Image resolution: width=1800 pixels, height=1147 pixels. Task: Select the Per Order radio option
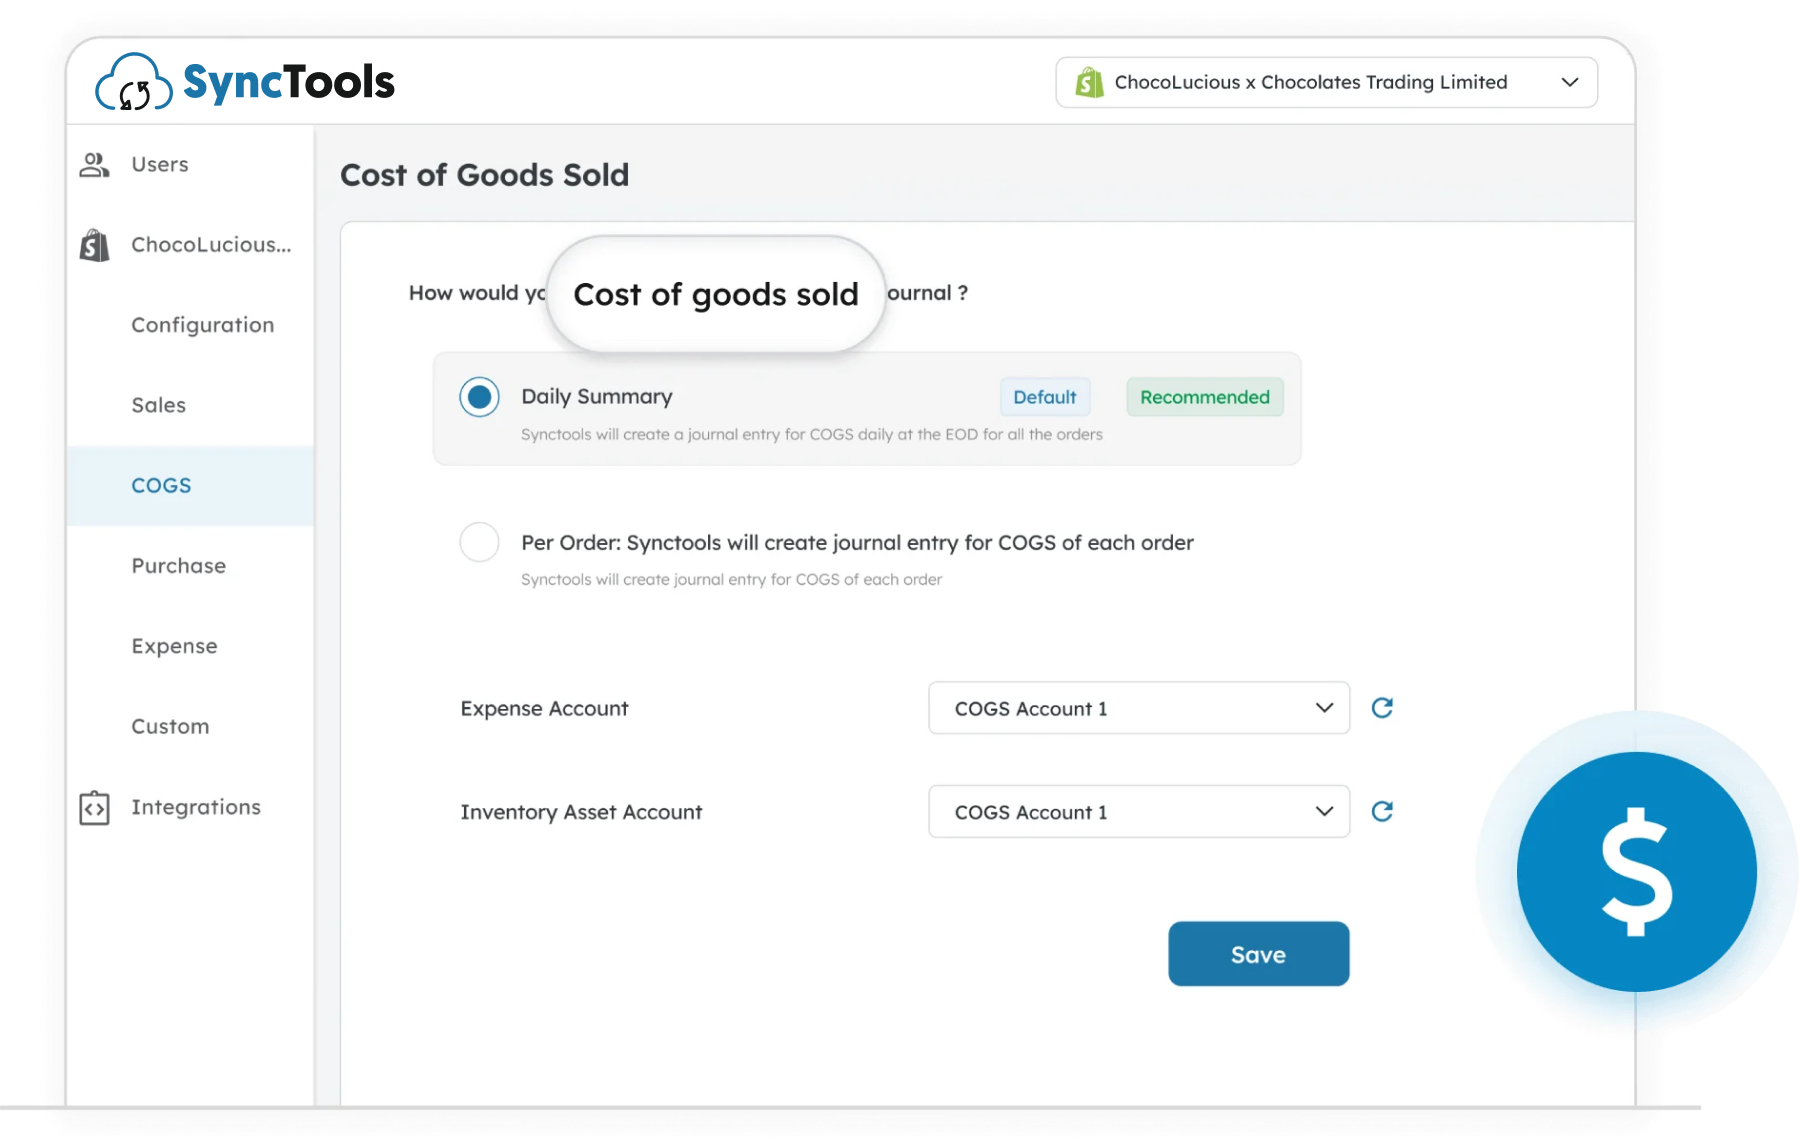click(479, 542)
